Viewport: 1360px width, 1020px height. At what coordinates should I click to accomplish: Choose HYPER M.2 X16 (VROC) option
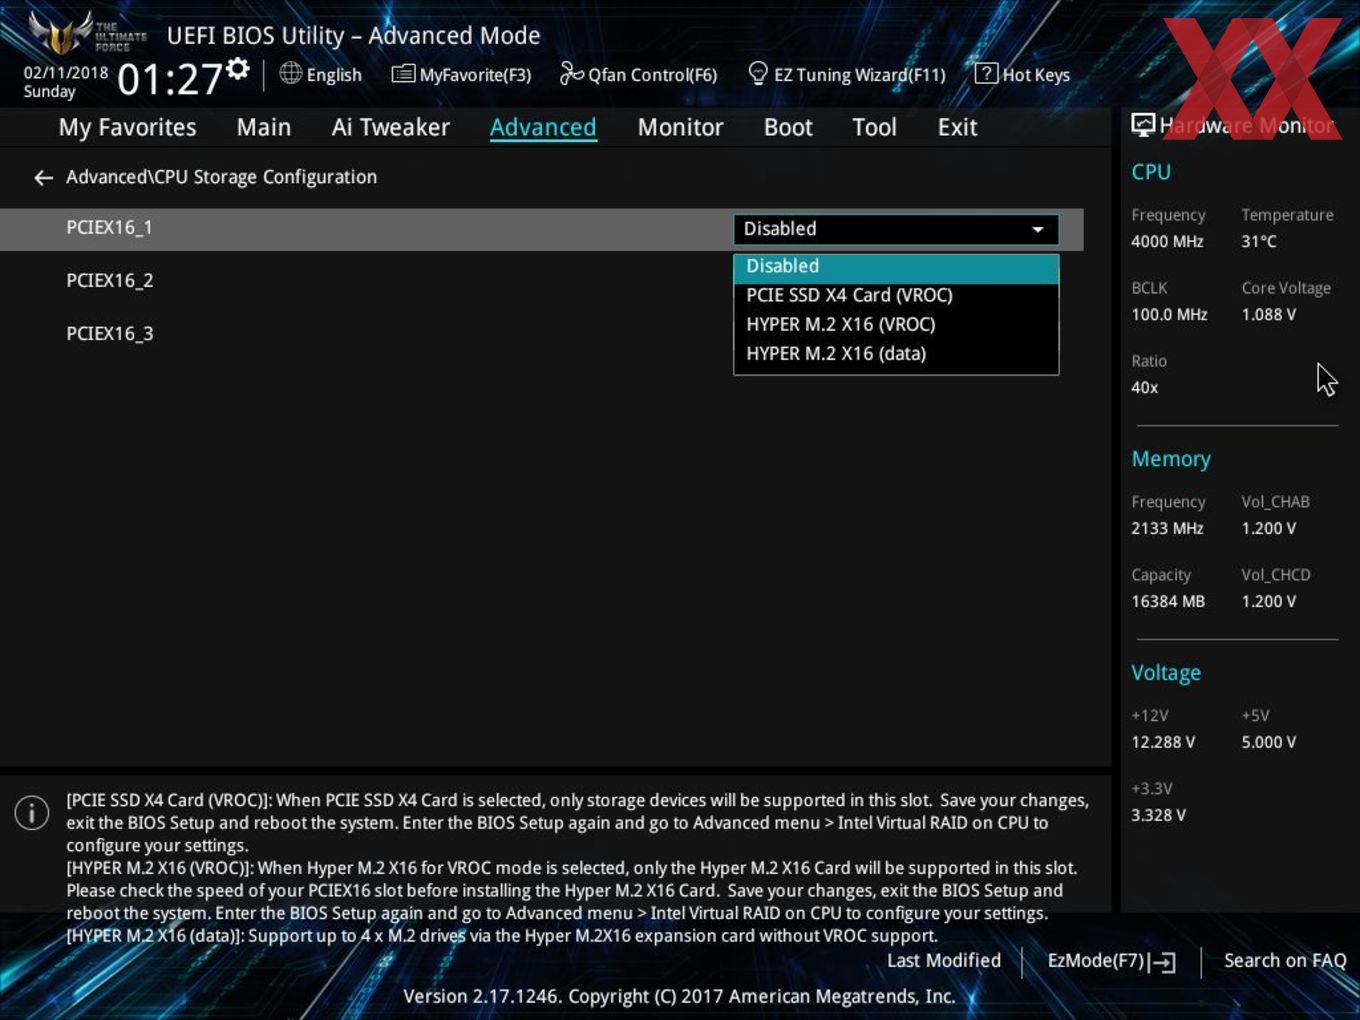[896, 324]
